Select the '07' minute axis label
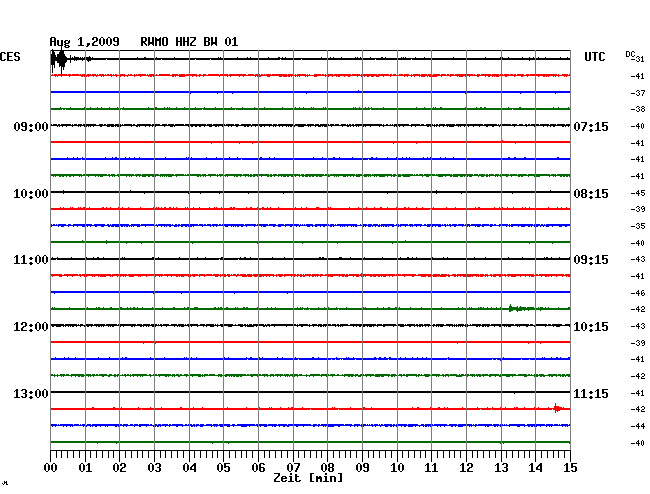This screenshot has height=494, width=650. click(293, 467)
